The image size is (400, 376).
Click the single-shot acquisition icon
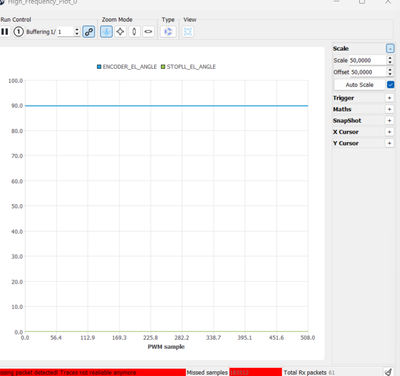pyautogui.click(x=18, y=32)
